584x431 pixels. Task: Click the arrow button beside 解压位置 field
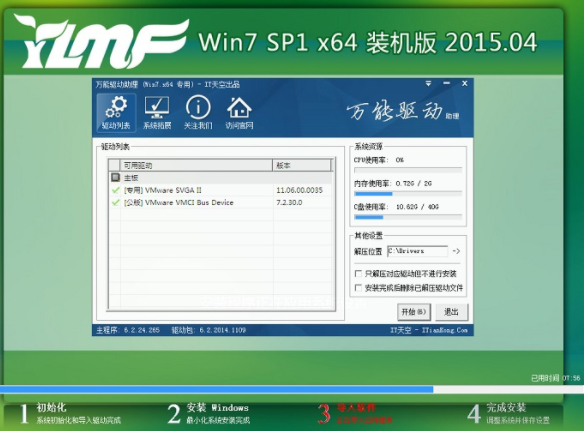(456, 251)
